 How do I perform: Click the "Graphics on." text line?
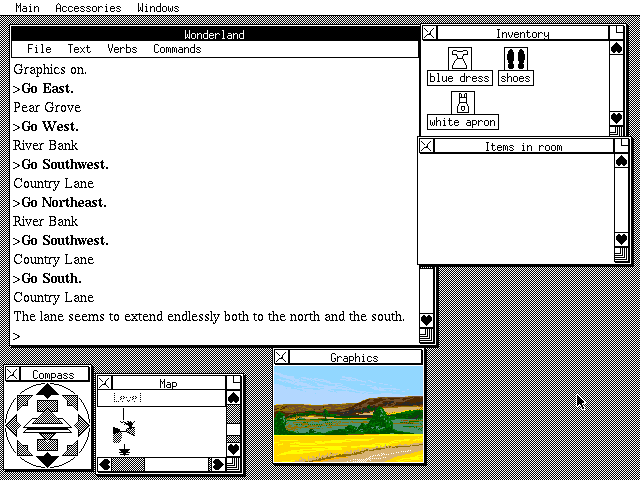coord(50,69)
